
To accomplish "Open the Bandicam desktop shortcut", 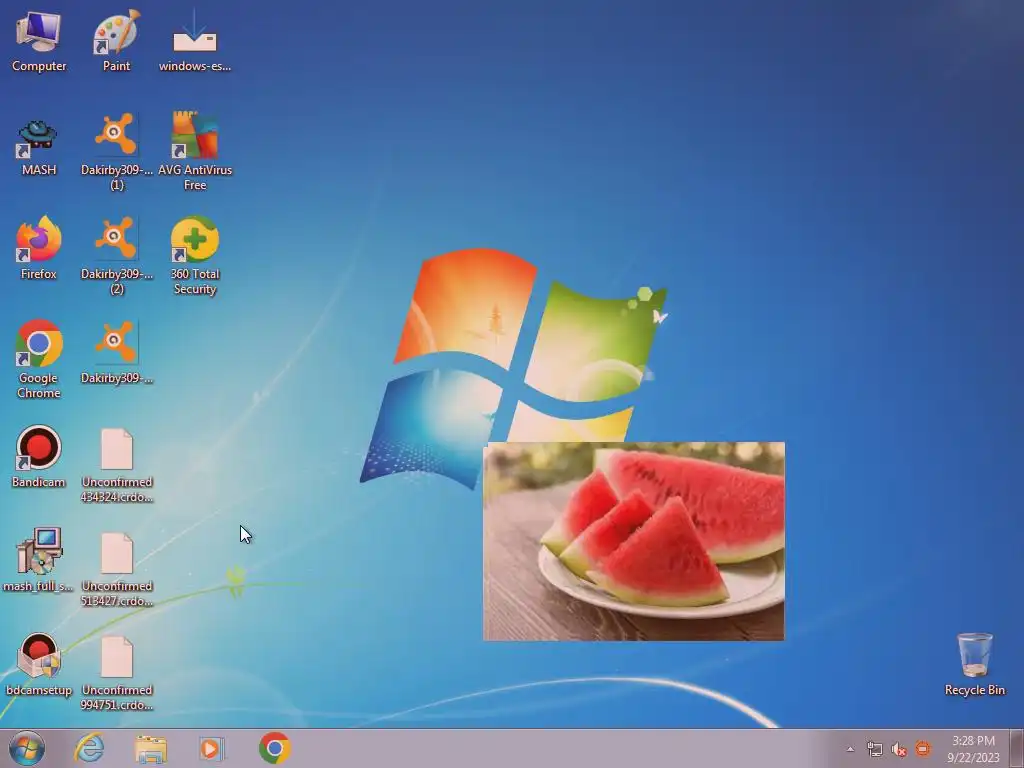I will (39, 457).
